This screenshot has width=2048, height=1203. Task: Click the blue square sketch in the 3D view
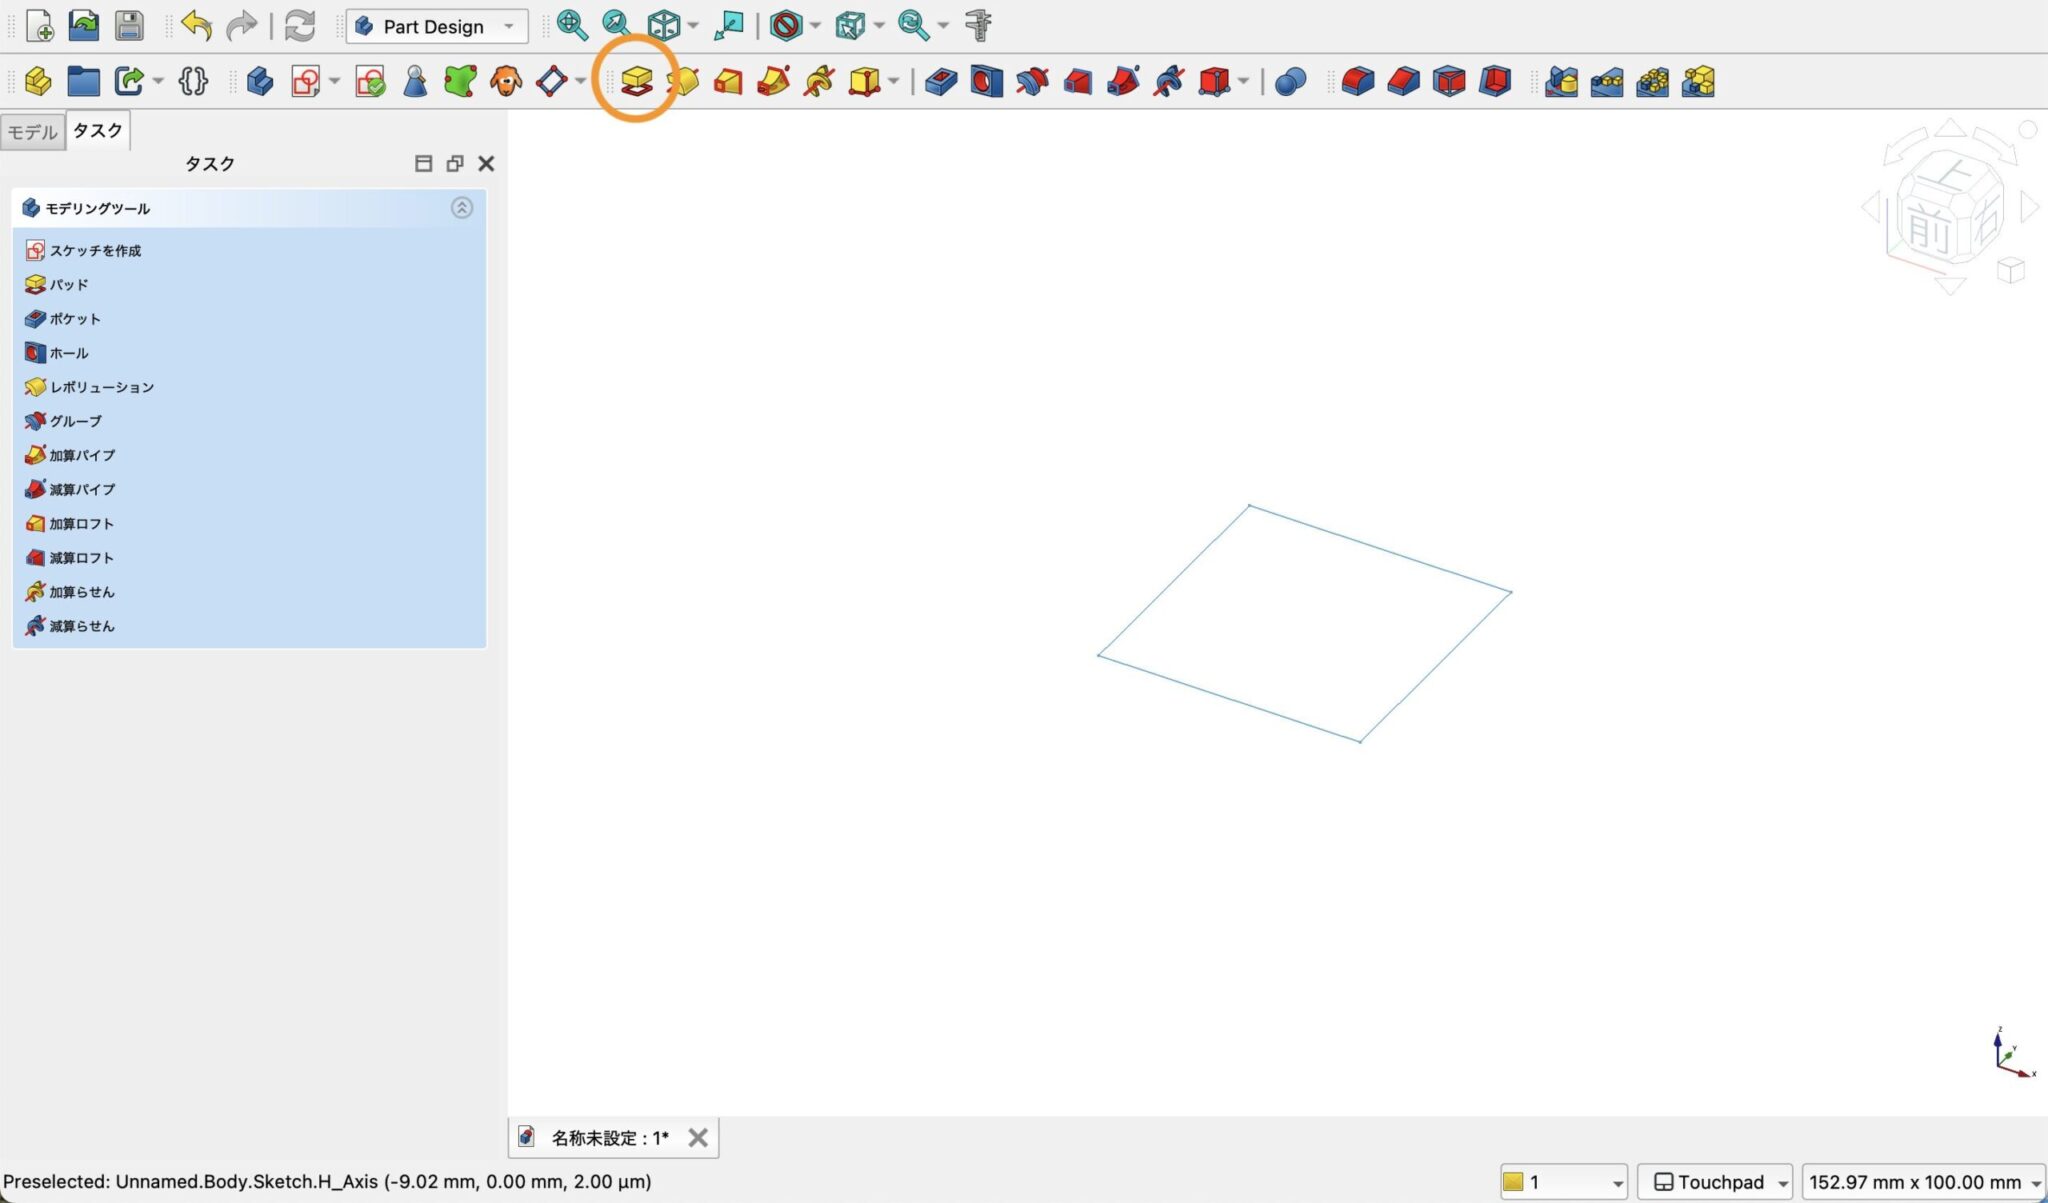[x=1305, y=624]
